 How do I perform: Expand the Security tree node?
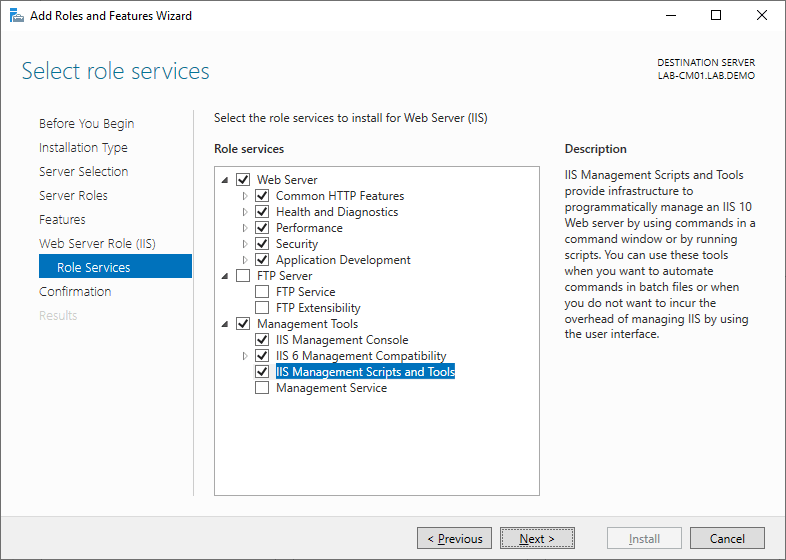click(245, 244)
